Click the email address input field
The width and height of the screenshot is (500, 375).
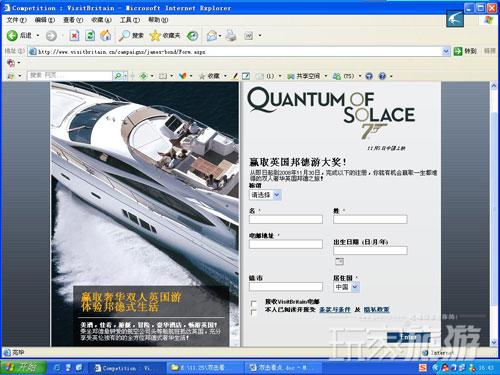[286, 244]
